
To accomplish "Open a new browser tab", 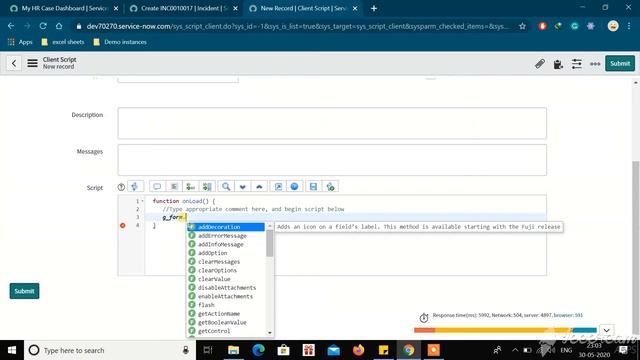I will pyautogui.click(x=373, y=8).
